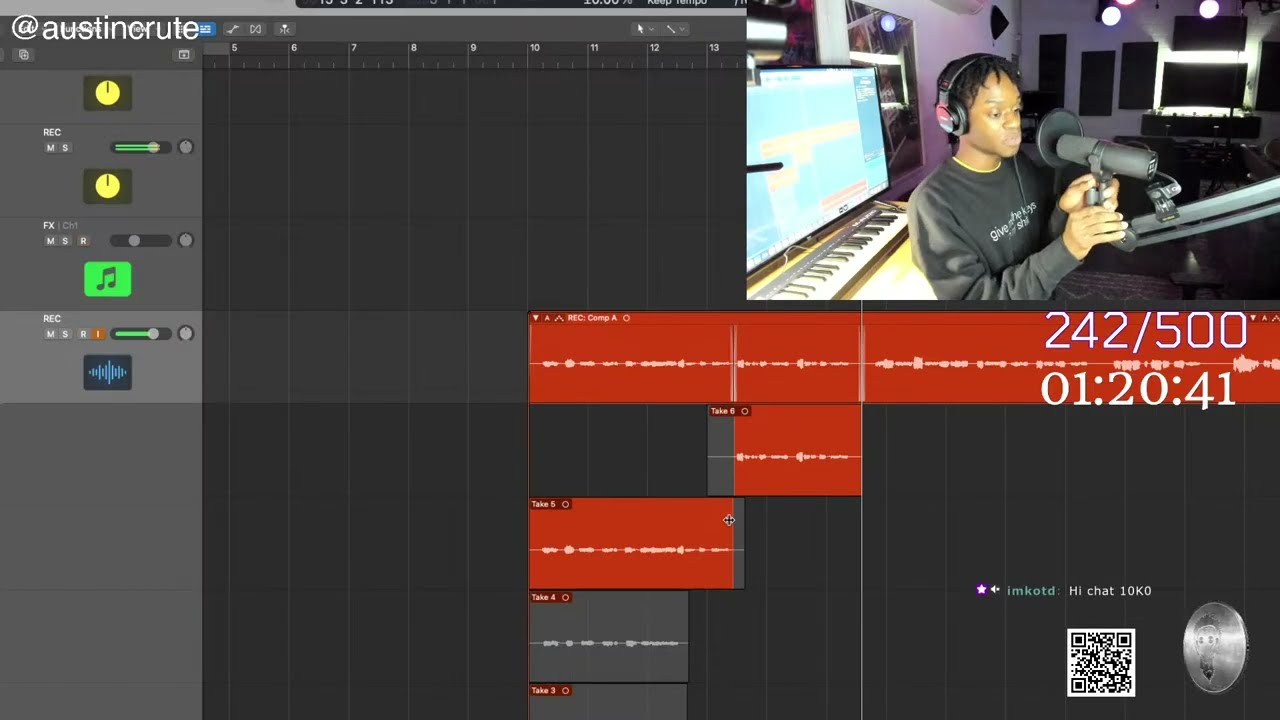This screenshot has width=1280, height=720.
Task: Click the circle icon beside Take 5
Action: tap(566, 504)
